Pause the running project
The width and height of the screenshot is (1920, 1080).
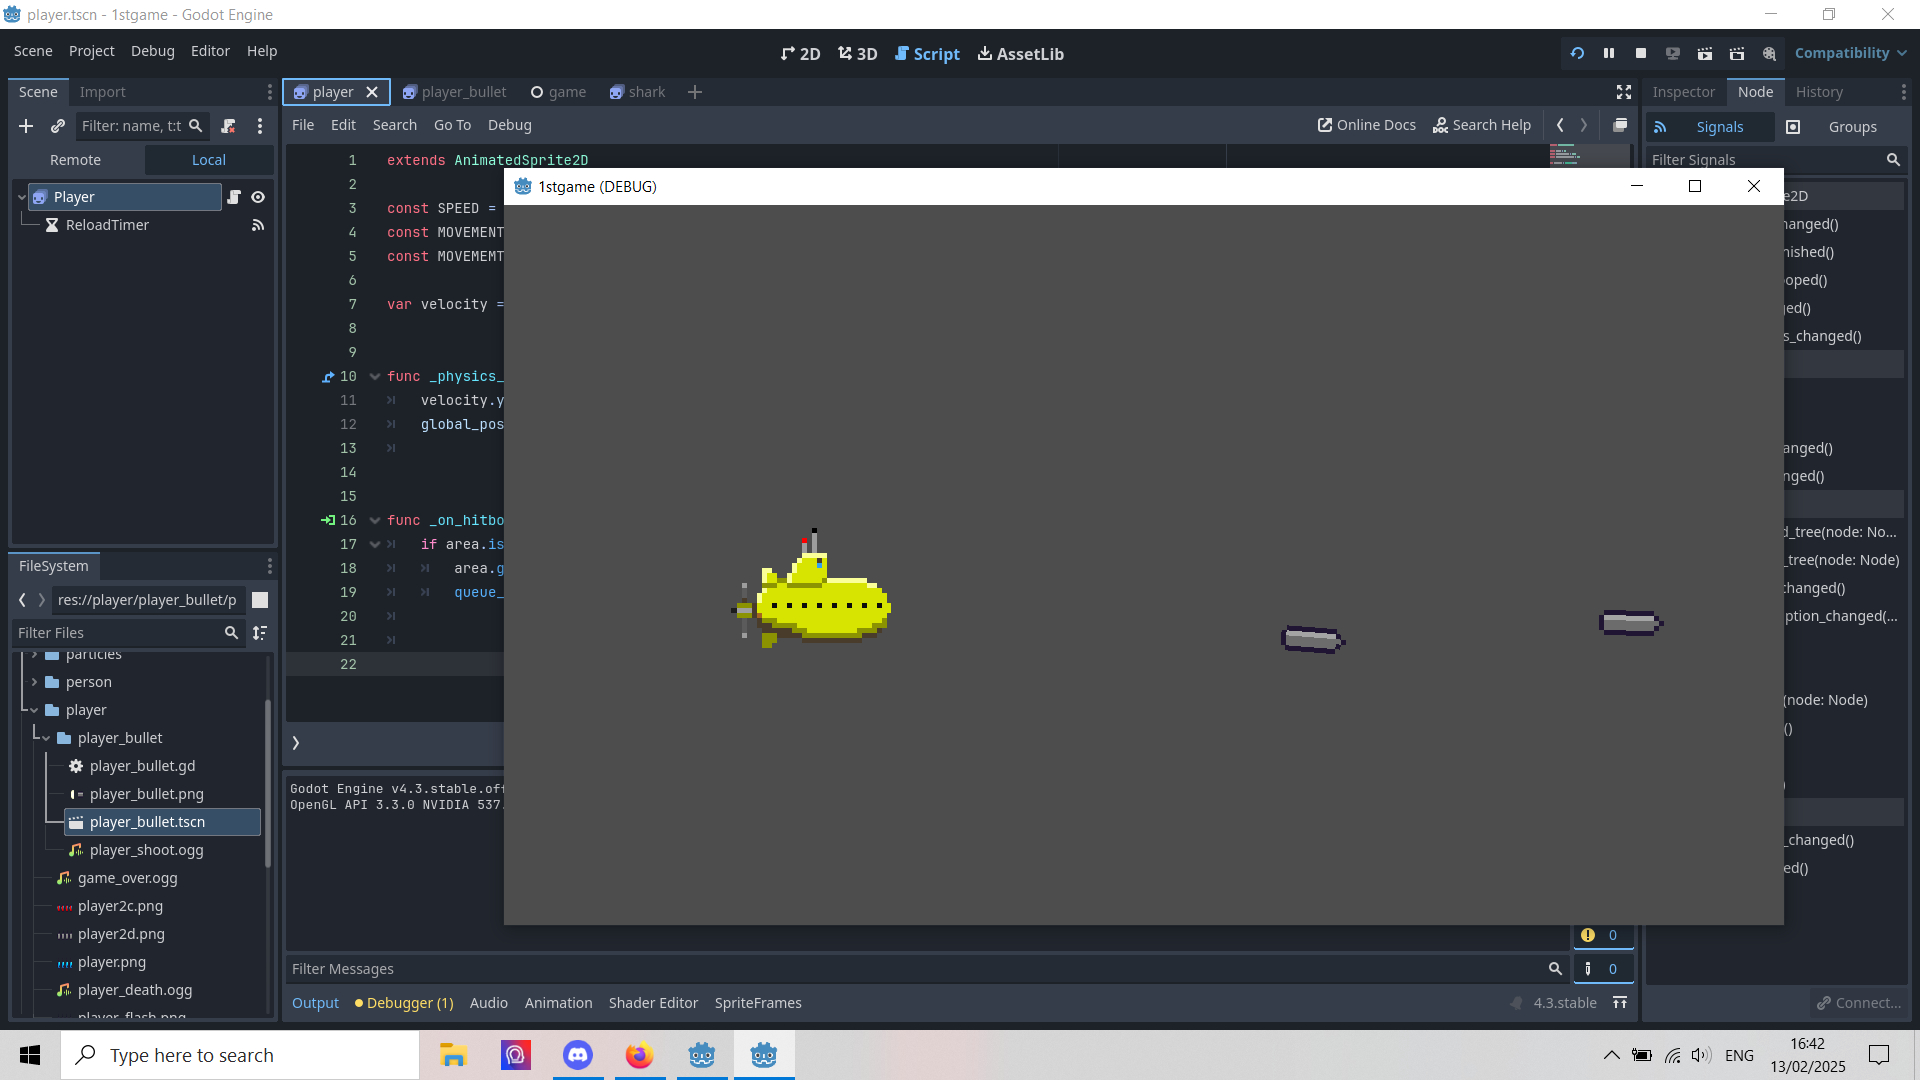click(x=1608, y=53)
